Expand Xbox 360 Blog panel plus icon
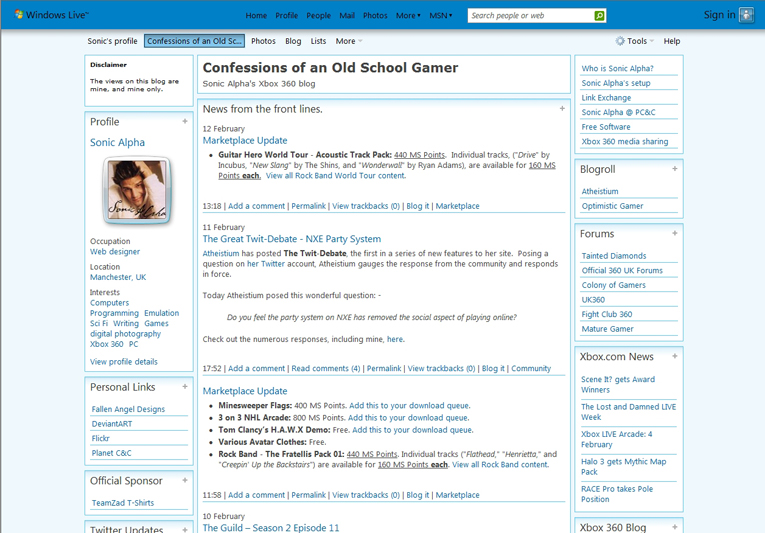The width and height of the screenshot is (765, 533). (x=675, y=527)
